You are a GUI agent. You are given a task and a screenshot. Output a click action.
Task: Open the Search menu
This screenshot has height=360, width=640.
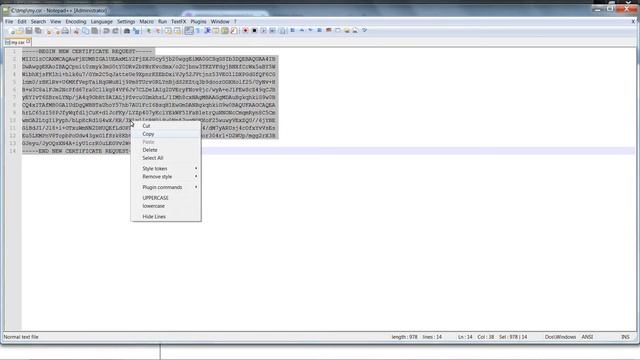tap(38, 22)
